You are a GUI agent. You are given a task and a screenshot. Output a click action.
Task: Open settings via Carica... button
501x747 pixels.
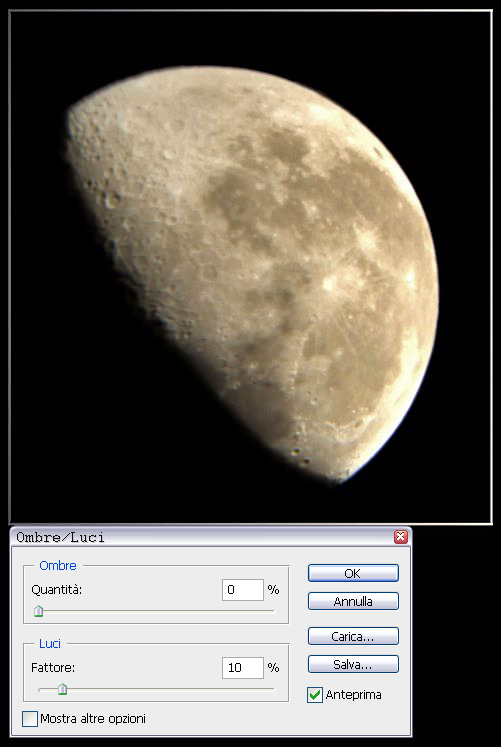(x=353, y=636)
